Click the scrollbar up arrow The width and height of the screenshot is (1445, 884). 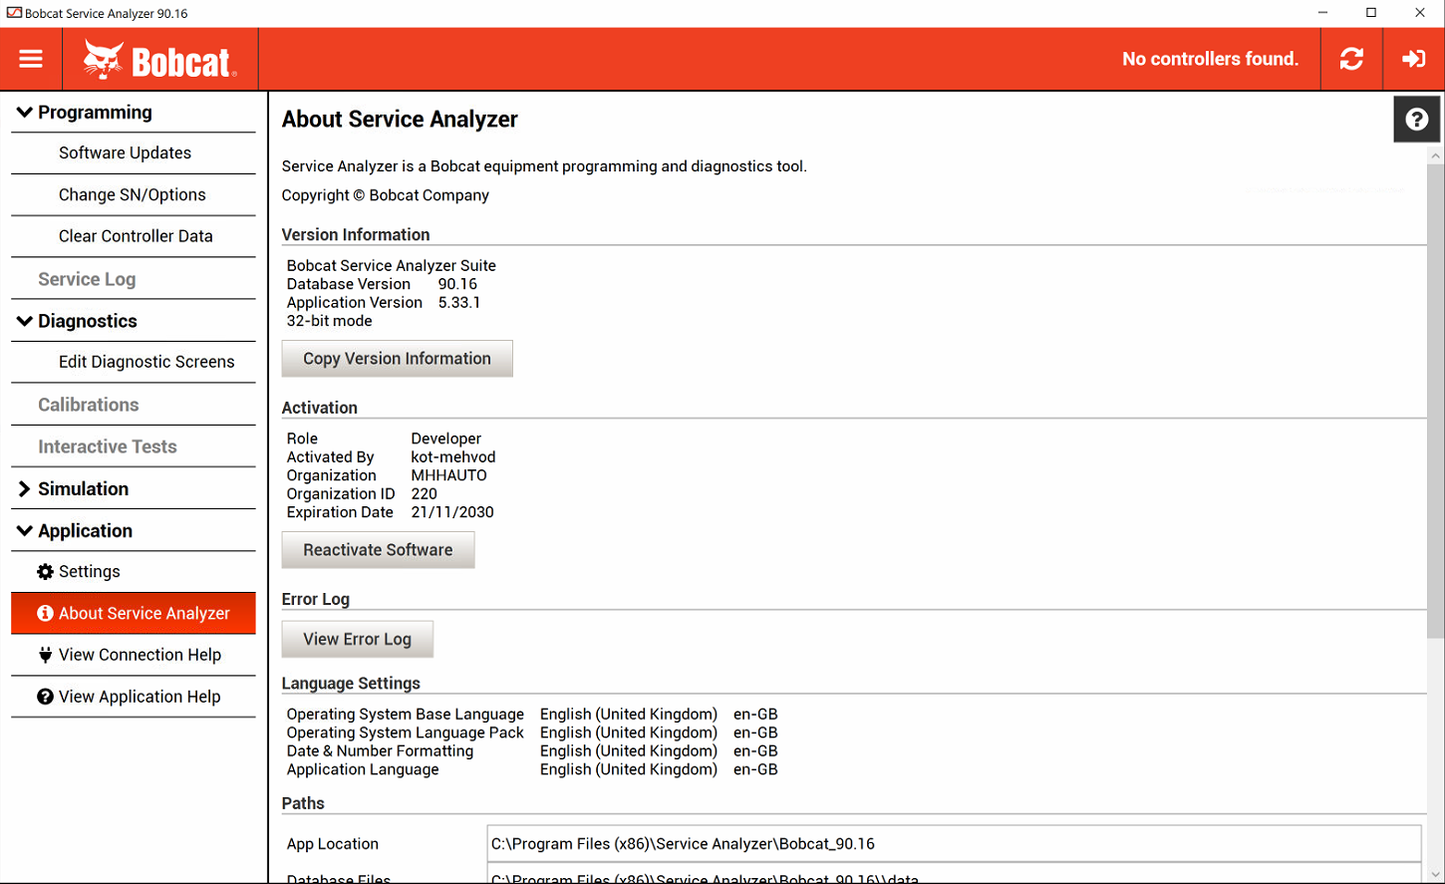tap(1436, 156)
